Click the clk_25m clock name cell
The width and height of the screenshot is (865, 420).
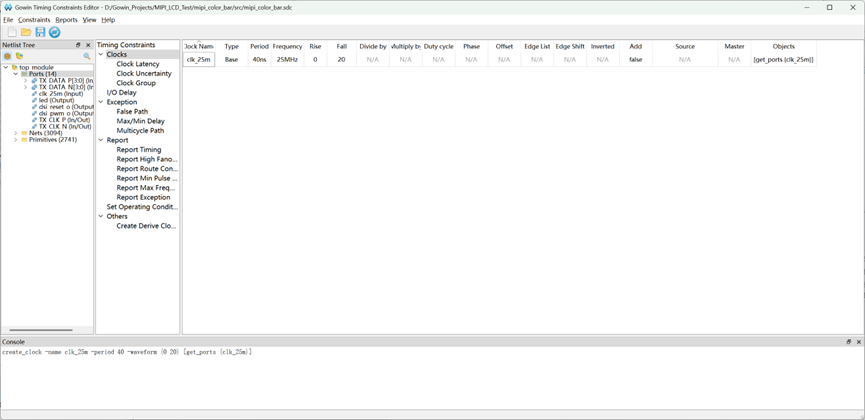pos(199,60)
